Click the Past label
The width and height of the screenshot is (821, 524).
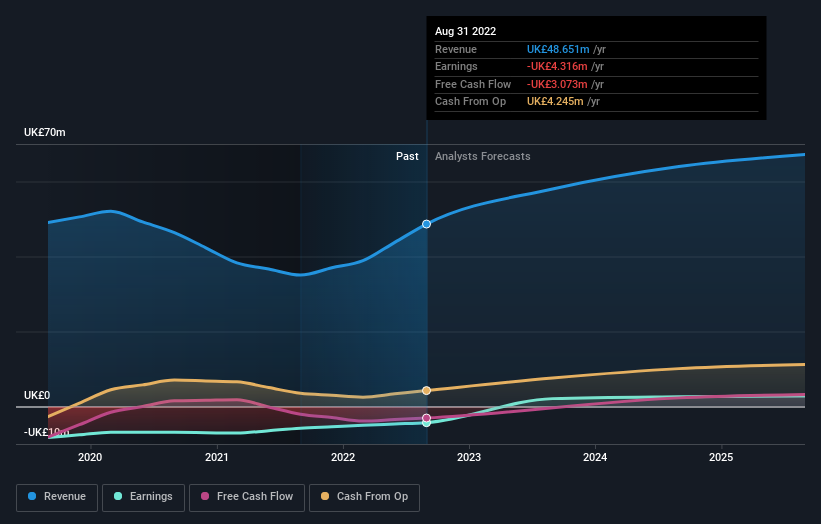(x=407, y=156)
